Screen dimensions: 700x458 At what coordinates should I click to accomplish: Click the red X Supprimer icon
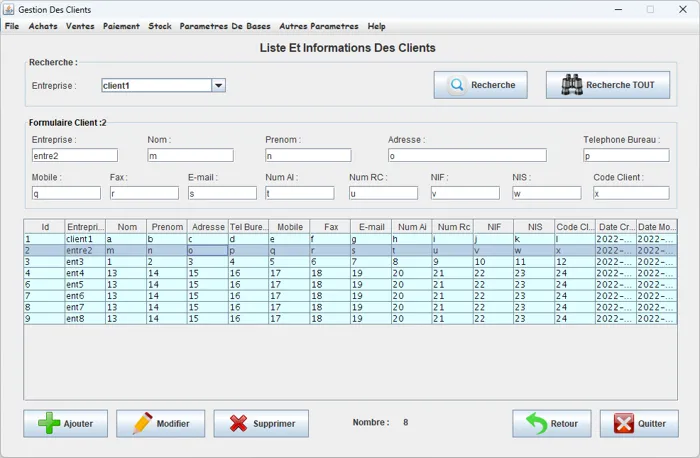238,423
